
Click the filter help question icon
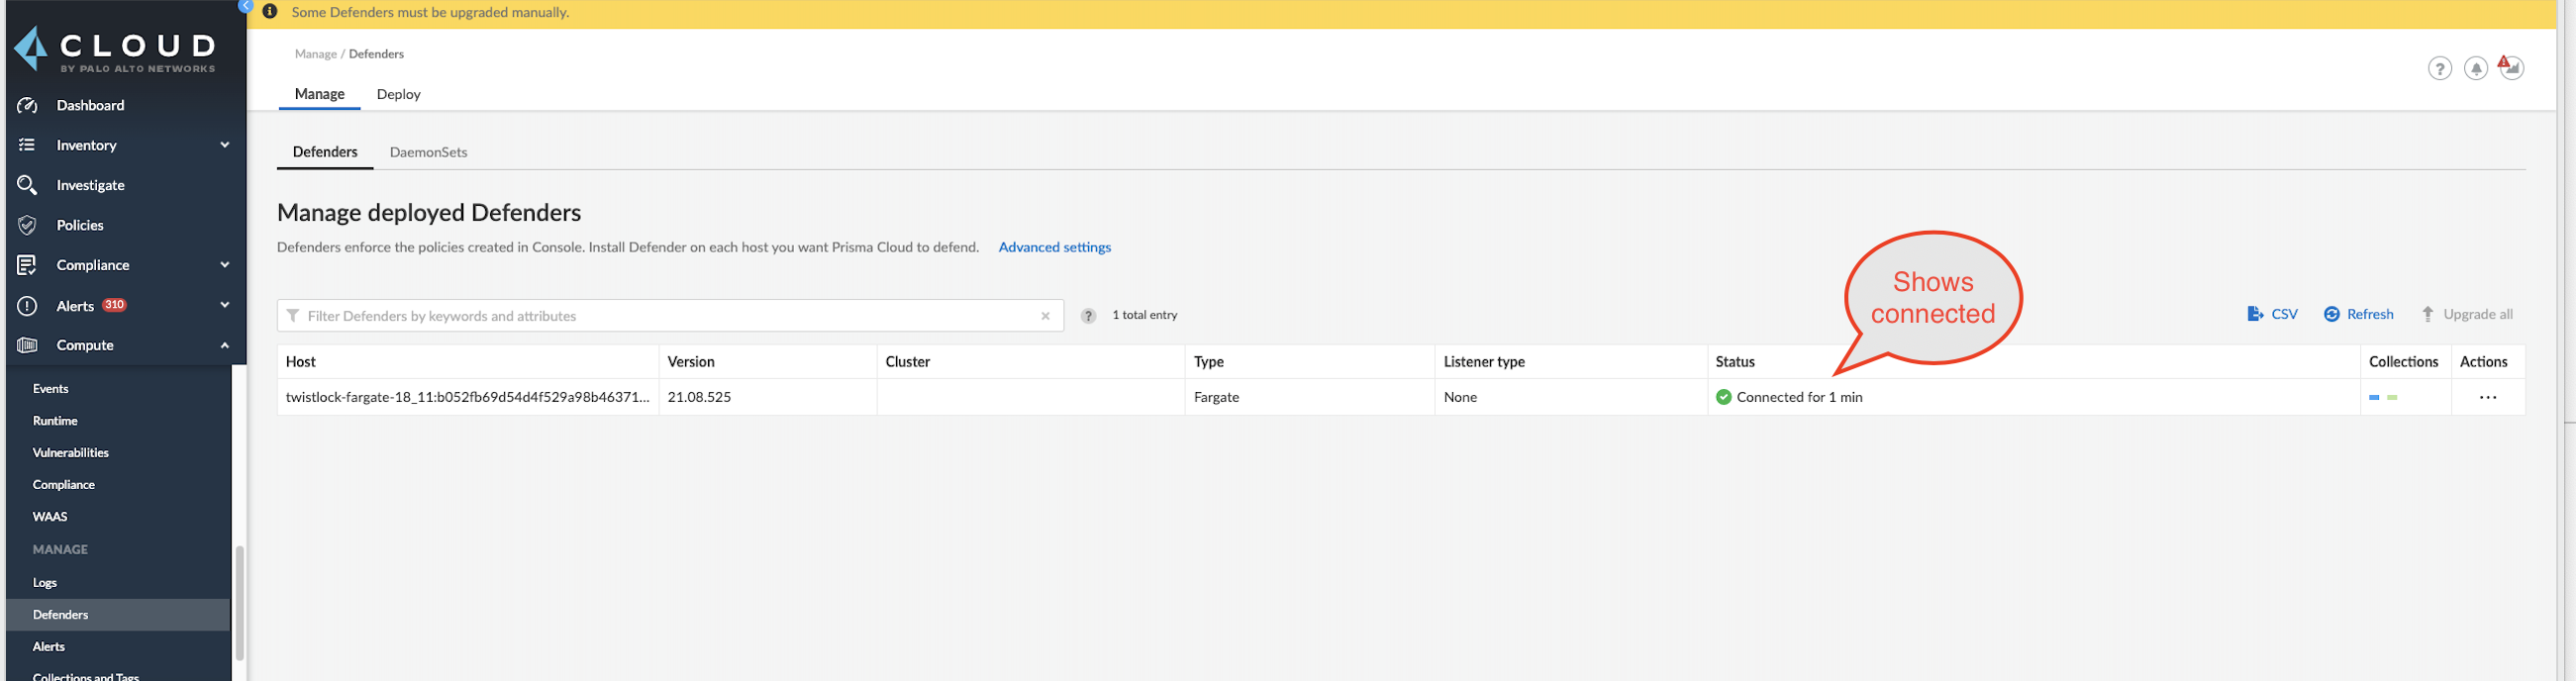1088,316
